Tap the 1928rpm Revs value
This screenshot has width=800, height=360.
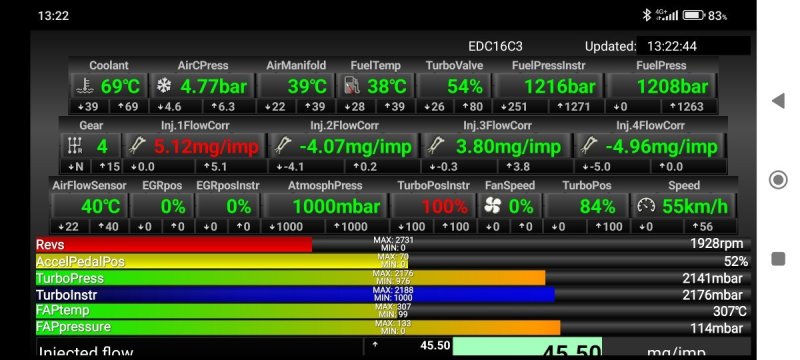coord(716,244)
